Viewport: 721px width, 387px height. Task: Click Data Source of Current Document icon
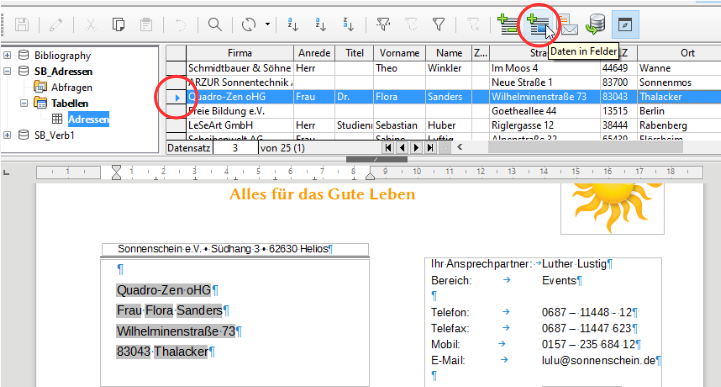pos(596,24)
